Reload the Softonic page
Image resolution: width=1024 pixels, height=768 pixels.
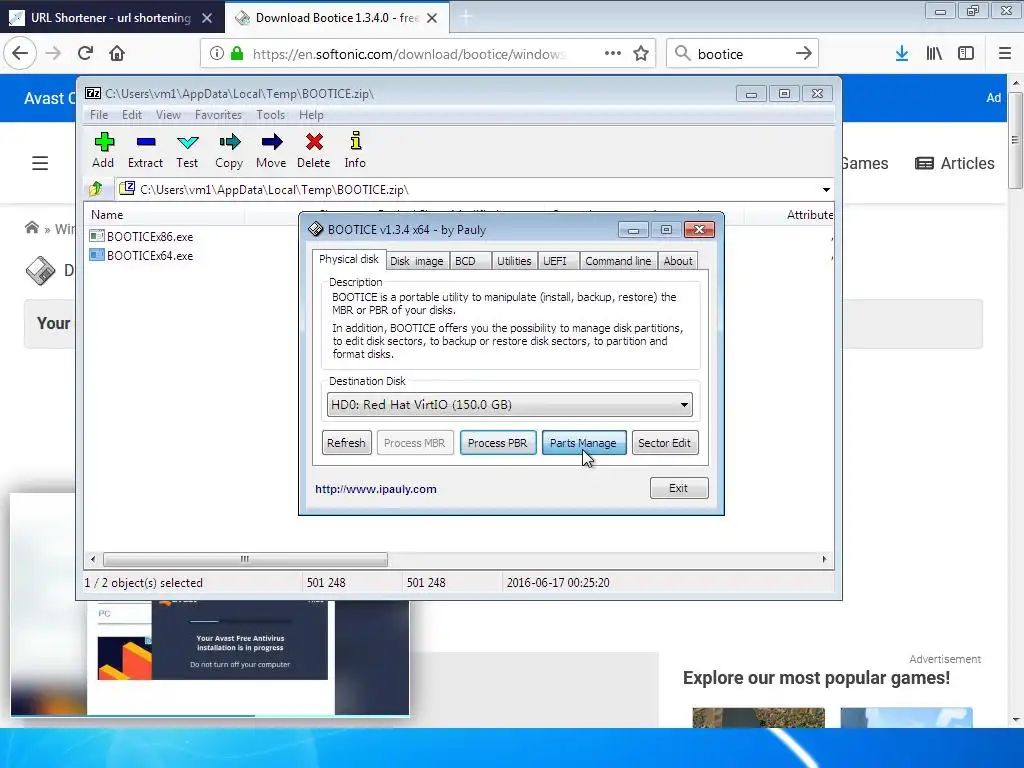(x=85, y=54)
